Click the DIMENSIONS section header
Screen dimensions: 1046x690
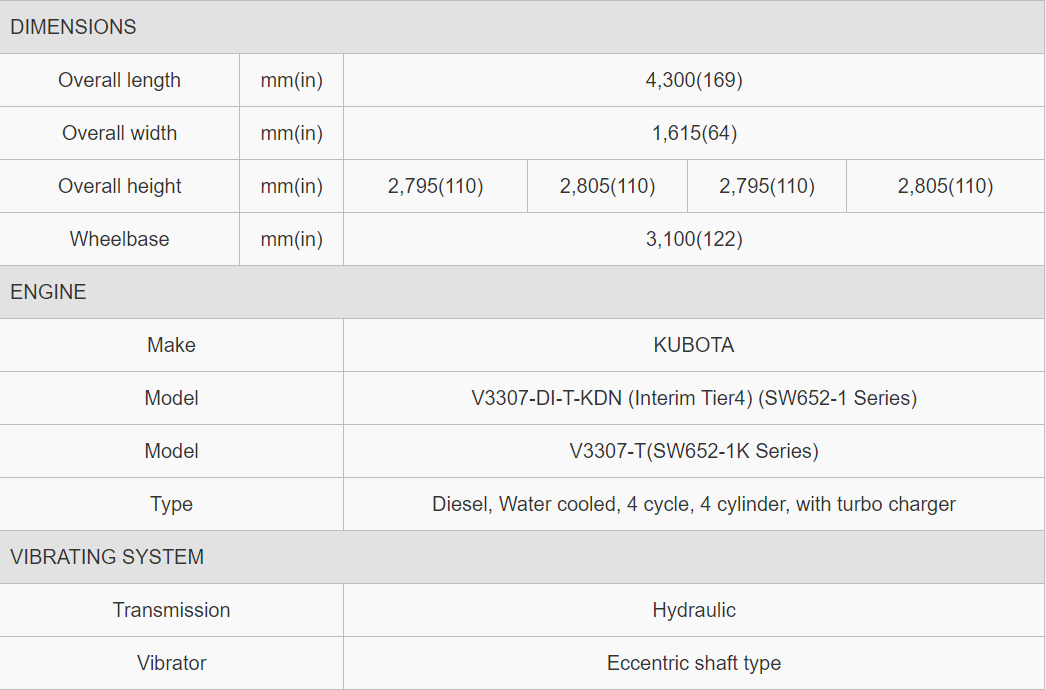pos(73,27)
